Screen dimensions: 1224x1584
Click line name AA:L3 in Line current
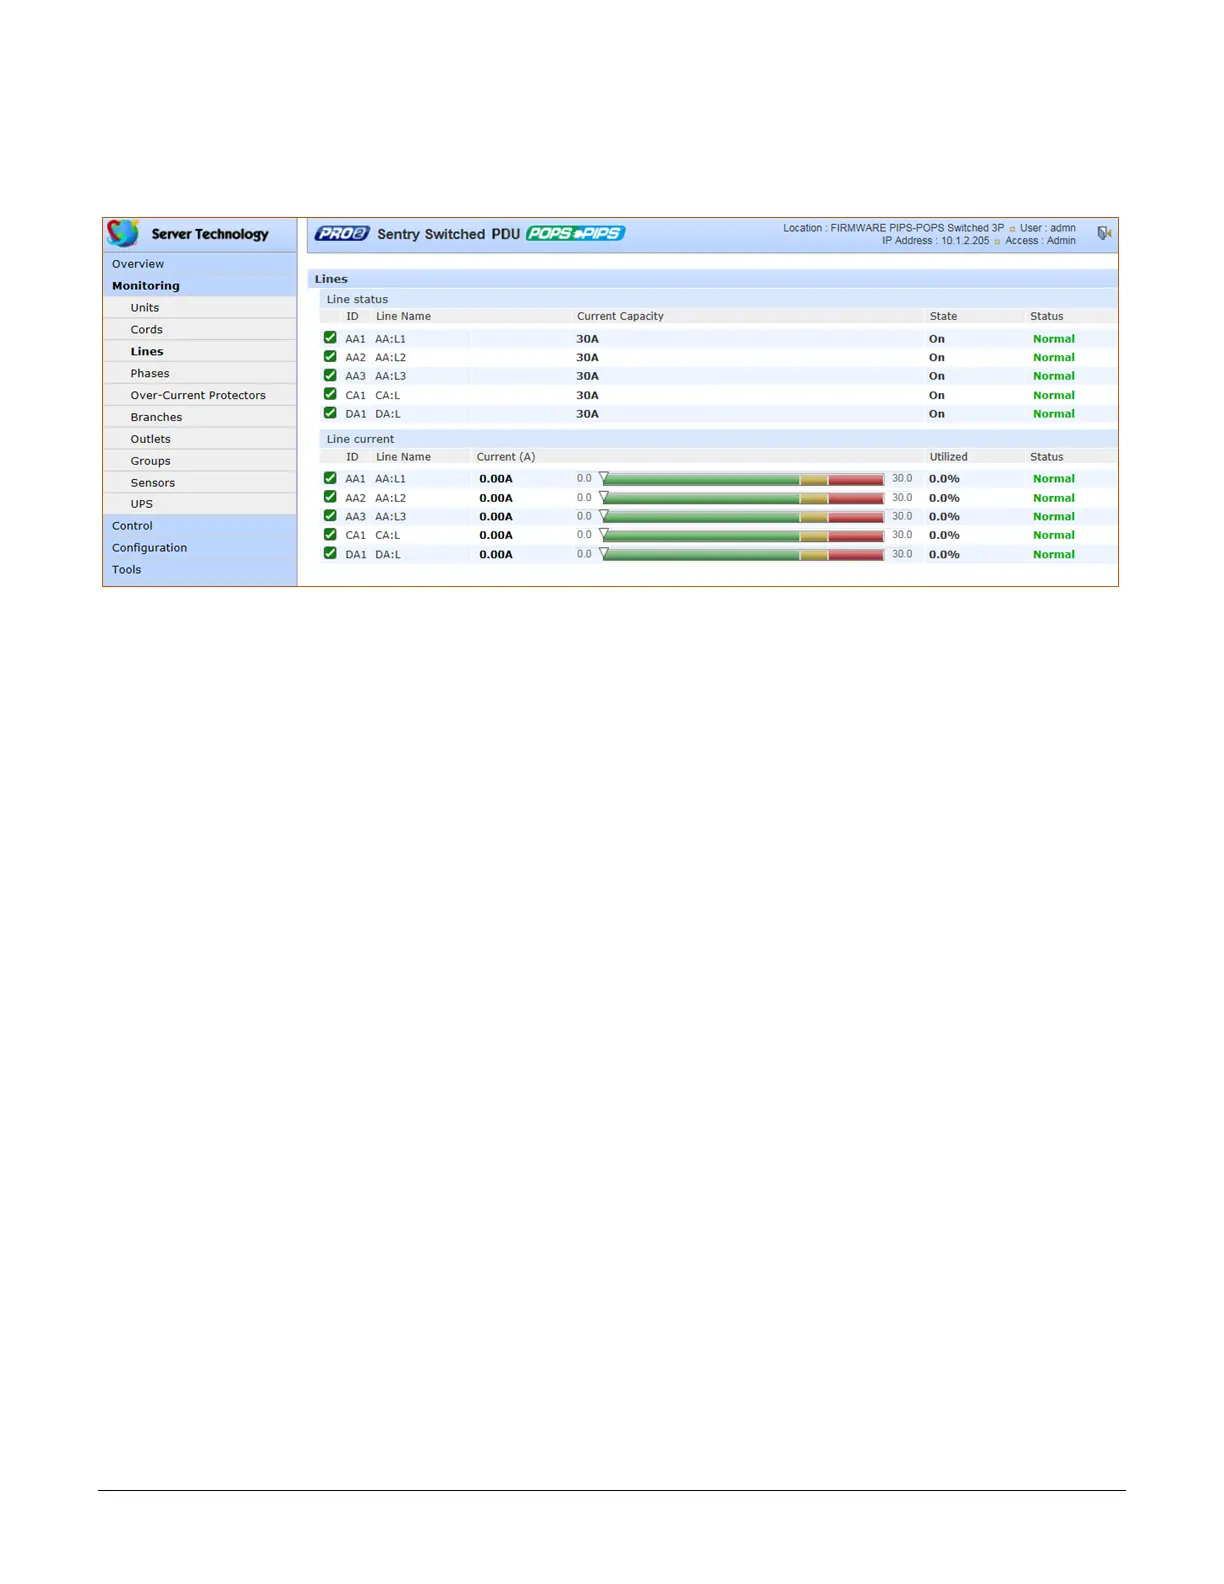[390, 517]
